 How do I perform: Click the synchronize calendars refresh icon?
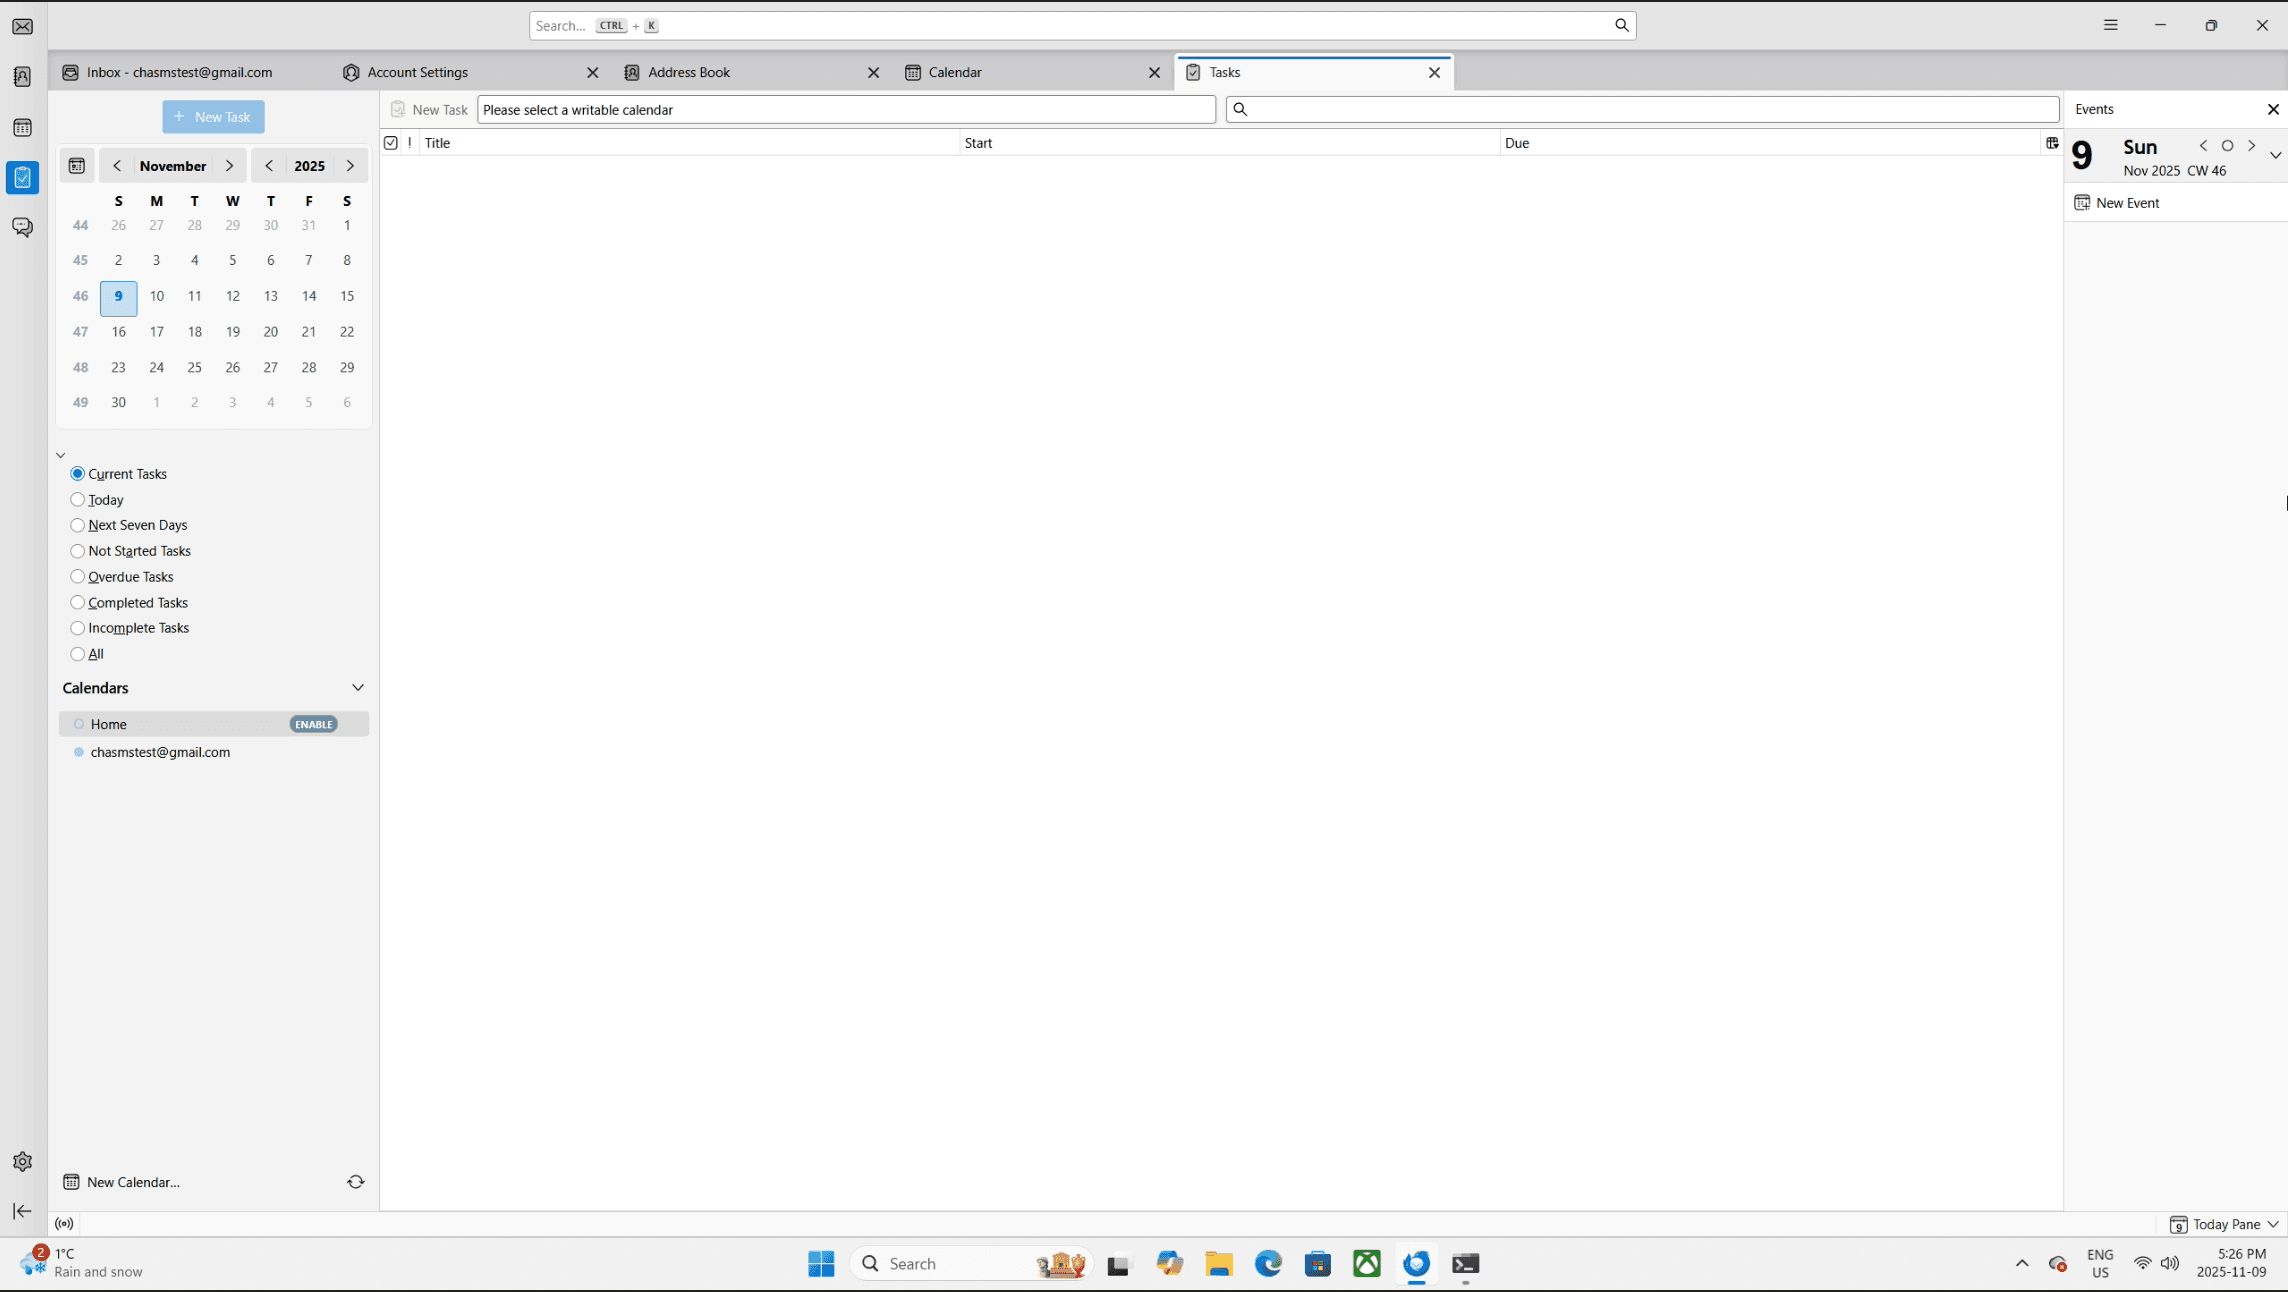pos(355,1182)
